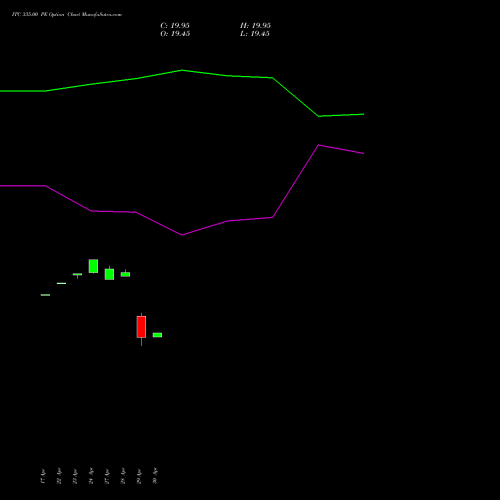Select the small green candle for 30 Apr
The image size is (500, 500).
157,335
